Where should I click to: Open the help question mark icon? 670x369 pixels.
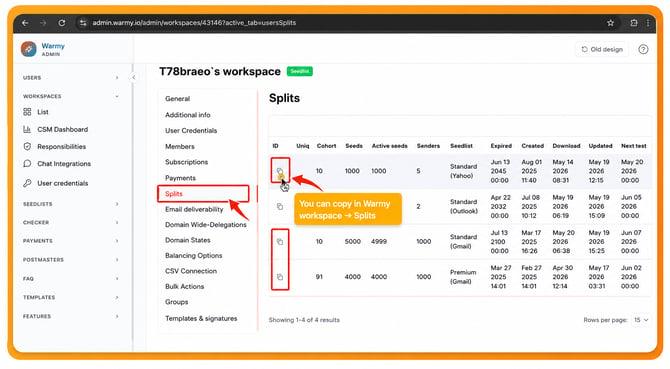click(643, 50)
